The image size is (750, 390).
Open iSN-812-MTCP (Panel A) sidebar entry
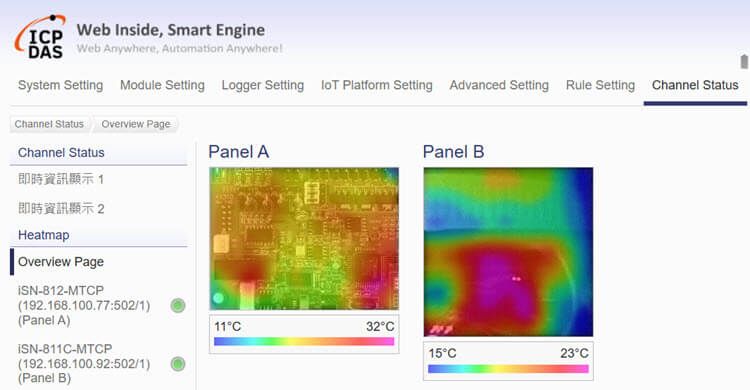pyautogui.click(x=84, y=305)
